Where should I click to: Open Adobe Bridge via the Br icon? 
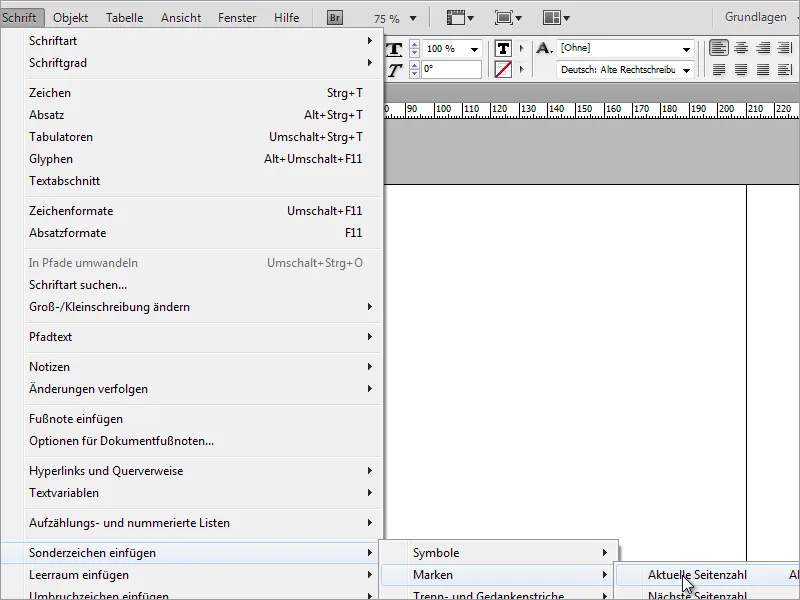[335, 18]
